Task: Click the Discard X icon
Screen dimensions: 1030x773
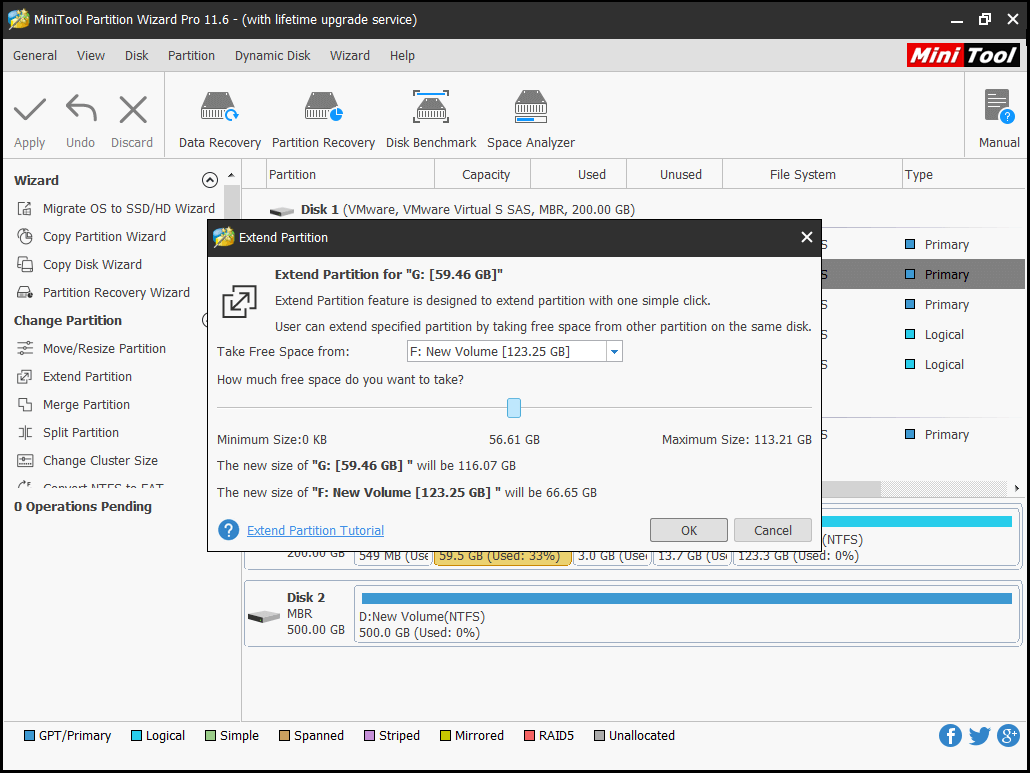Action: click(132, 110)
